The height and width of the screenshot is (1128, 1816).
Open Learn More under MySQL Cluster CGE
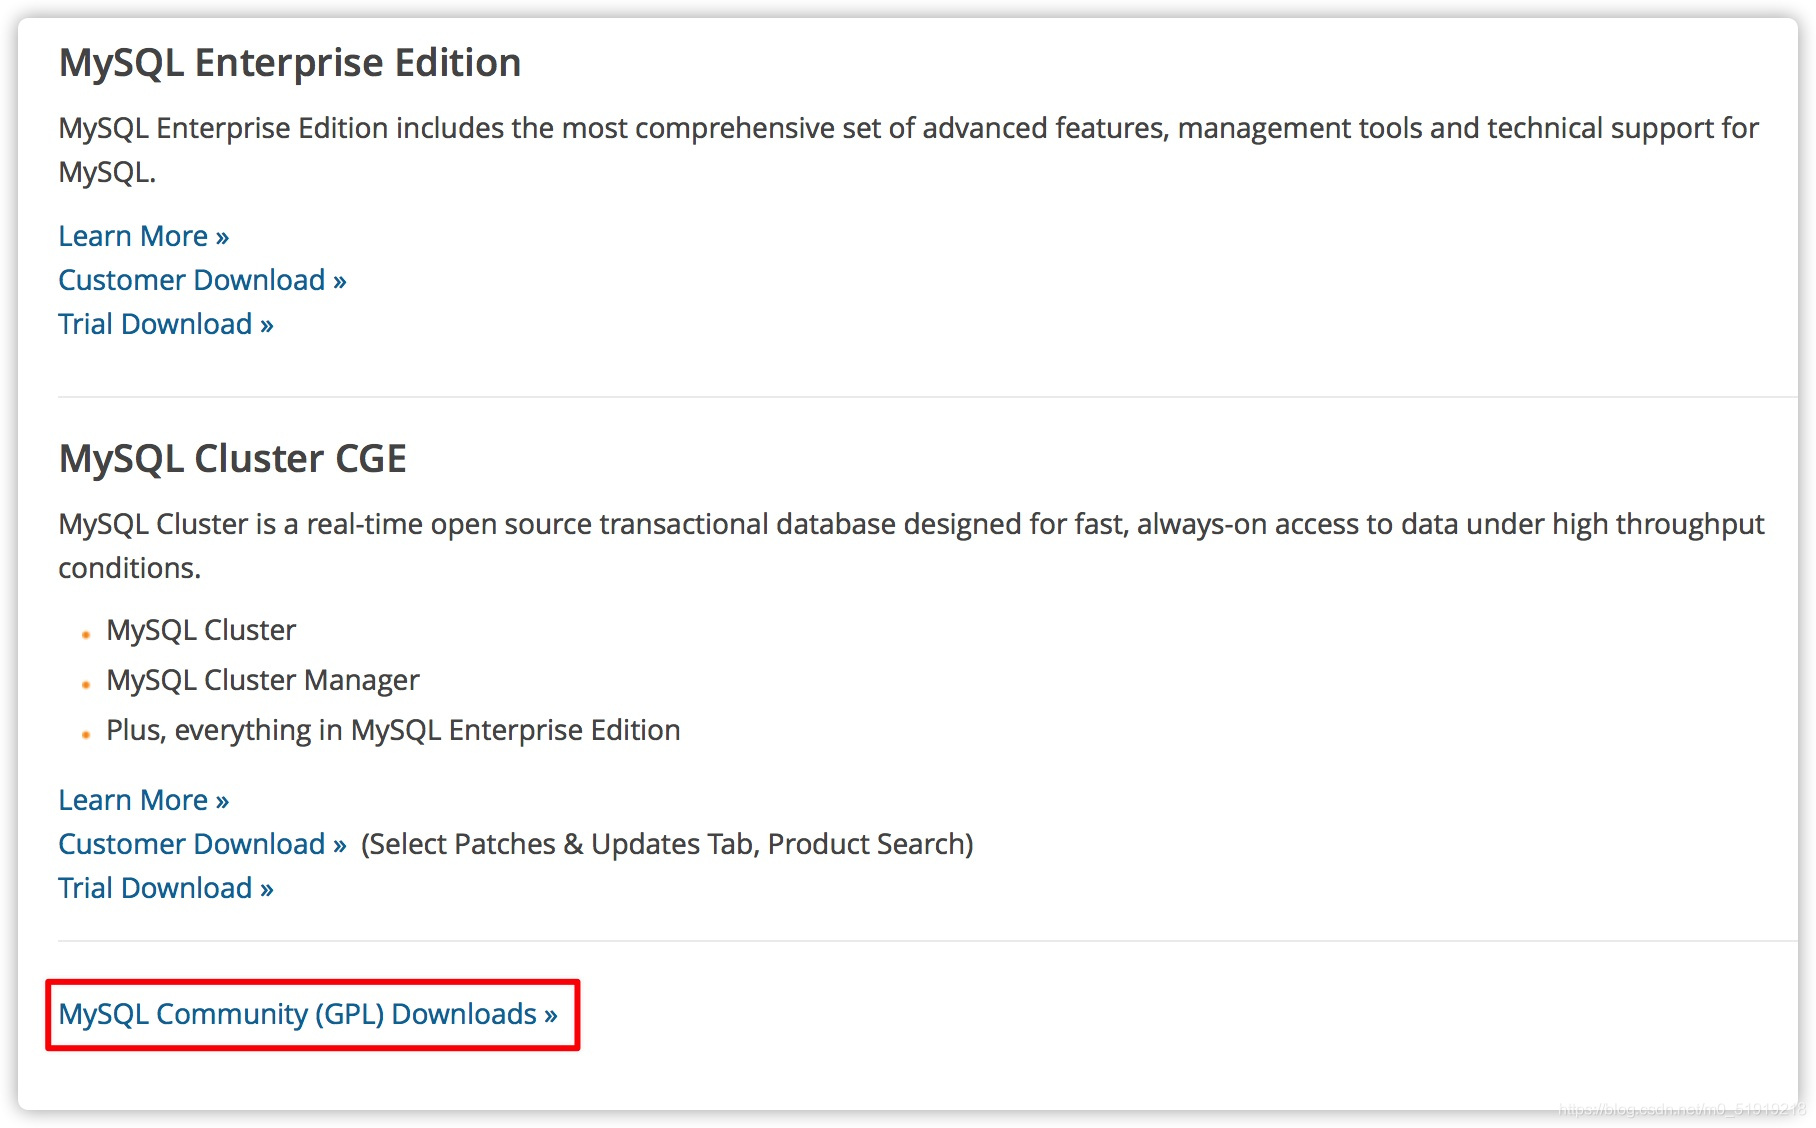click(x=144, y=800)
